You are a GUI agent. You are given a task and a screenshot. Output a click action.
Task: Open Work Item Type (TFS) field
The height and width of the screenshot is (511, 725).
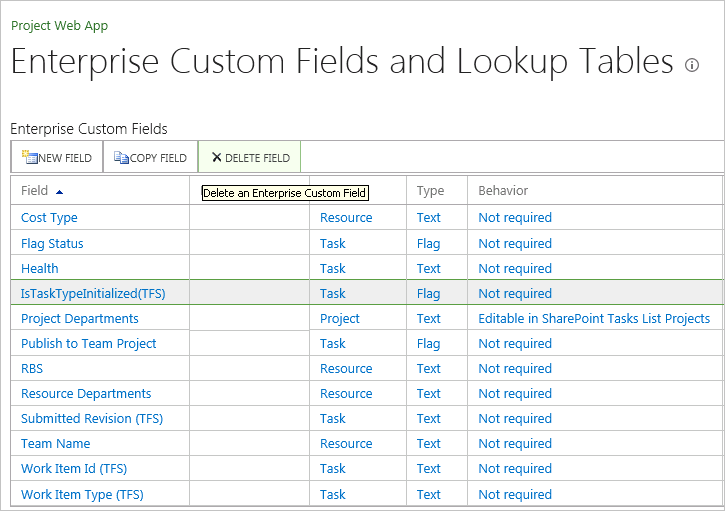tap(83, 493)
